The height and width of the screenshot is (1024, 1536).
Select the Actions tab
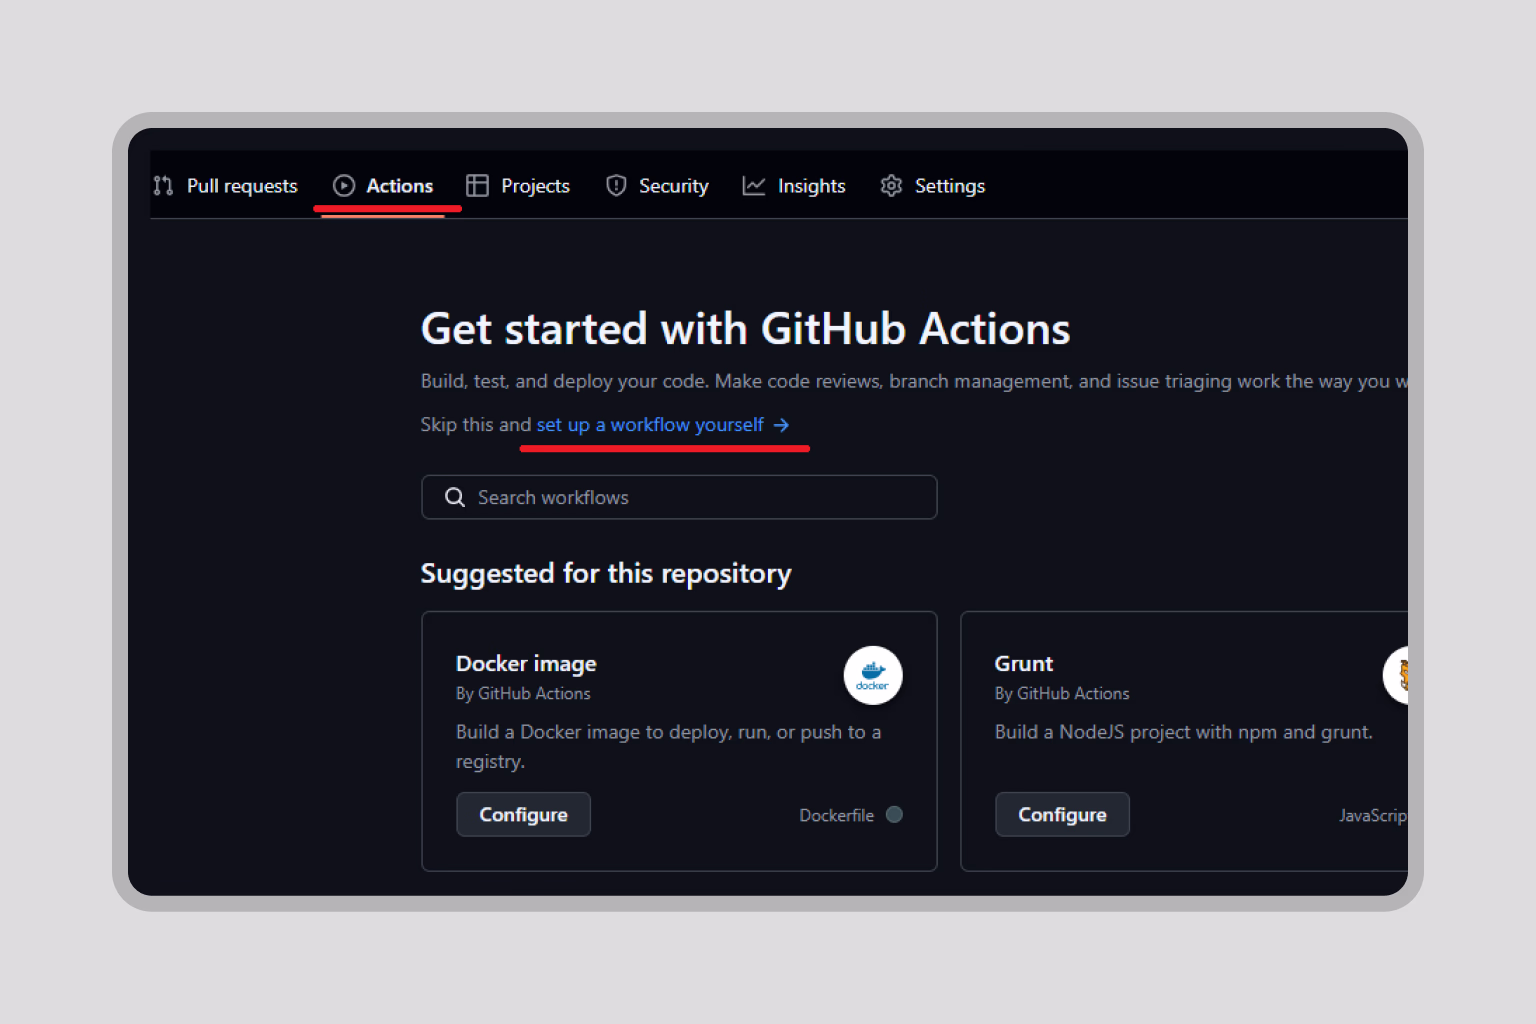(x=383, y=186)
